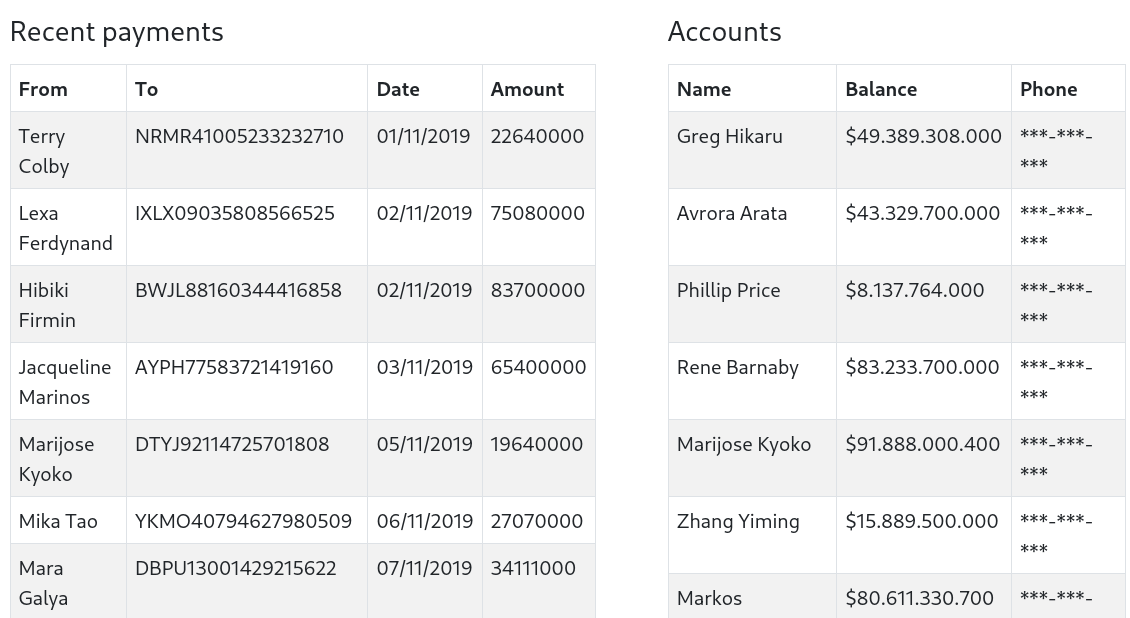
Task: Click account number IXLX09035808566525
Action: [x=235, y=213]
